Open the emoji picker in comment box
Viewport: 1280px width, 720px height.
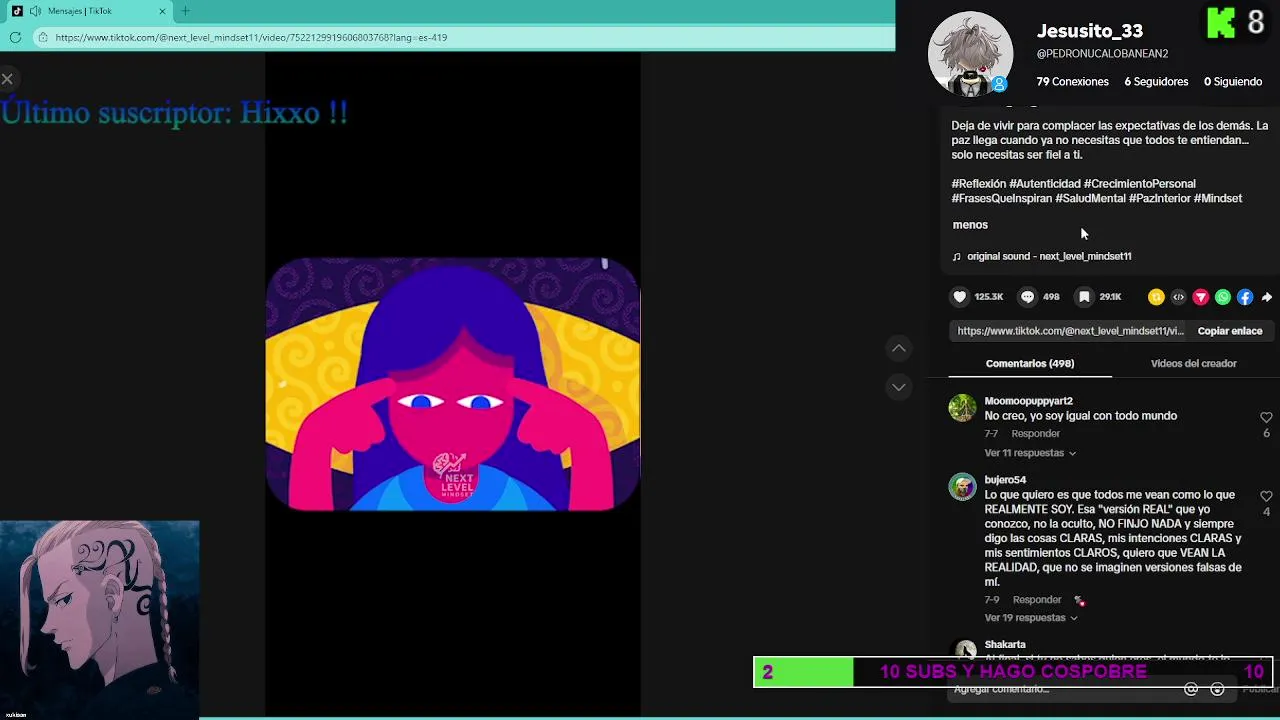[x=1217, y=689]
